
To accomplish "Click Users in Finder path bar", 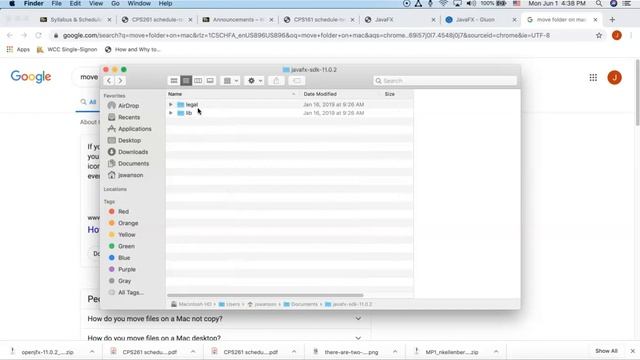I will (230, 304).
